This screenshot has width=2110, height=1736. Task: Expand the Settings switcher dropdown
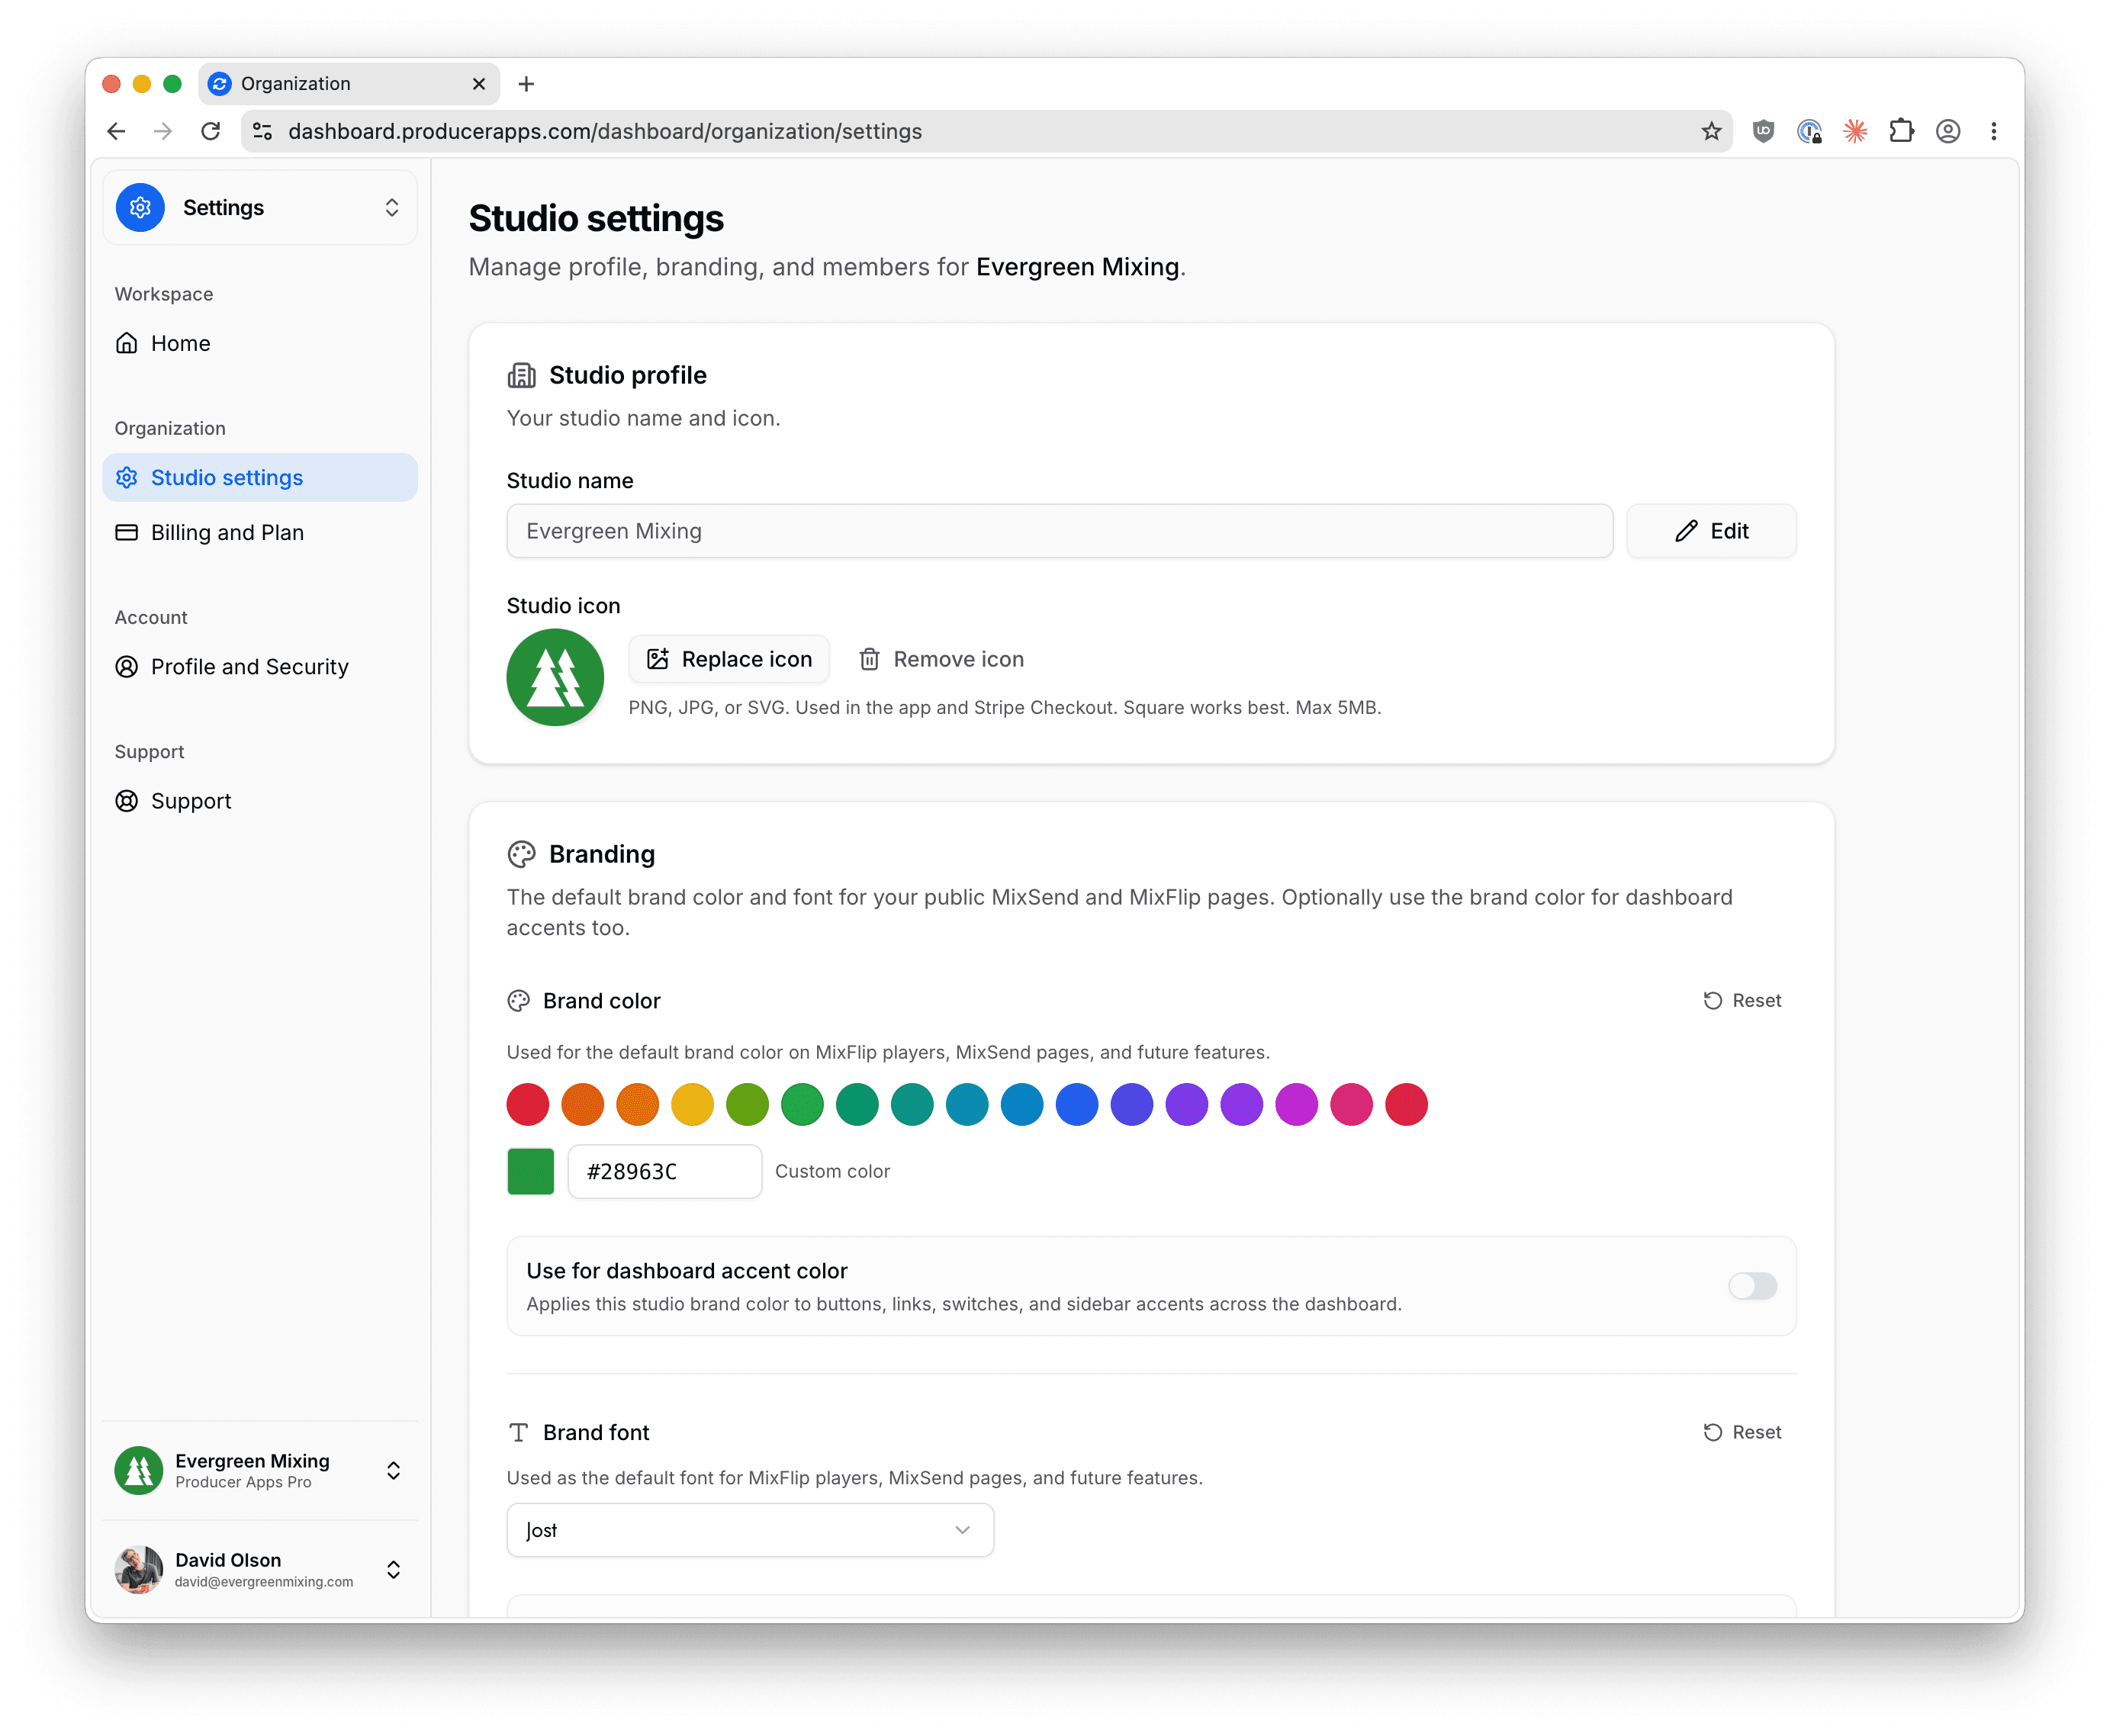coord(260,207)
